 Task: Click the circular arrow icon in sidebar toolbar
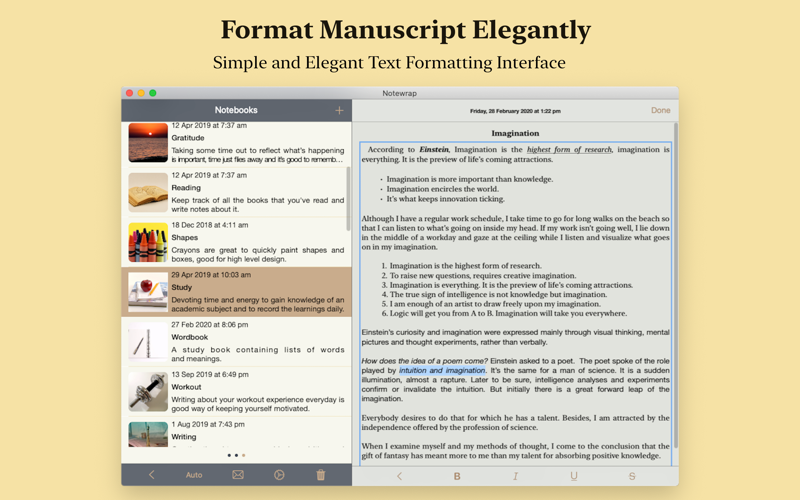coord(280,475)
